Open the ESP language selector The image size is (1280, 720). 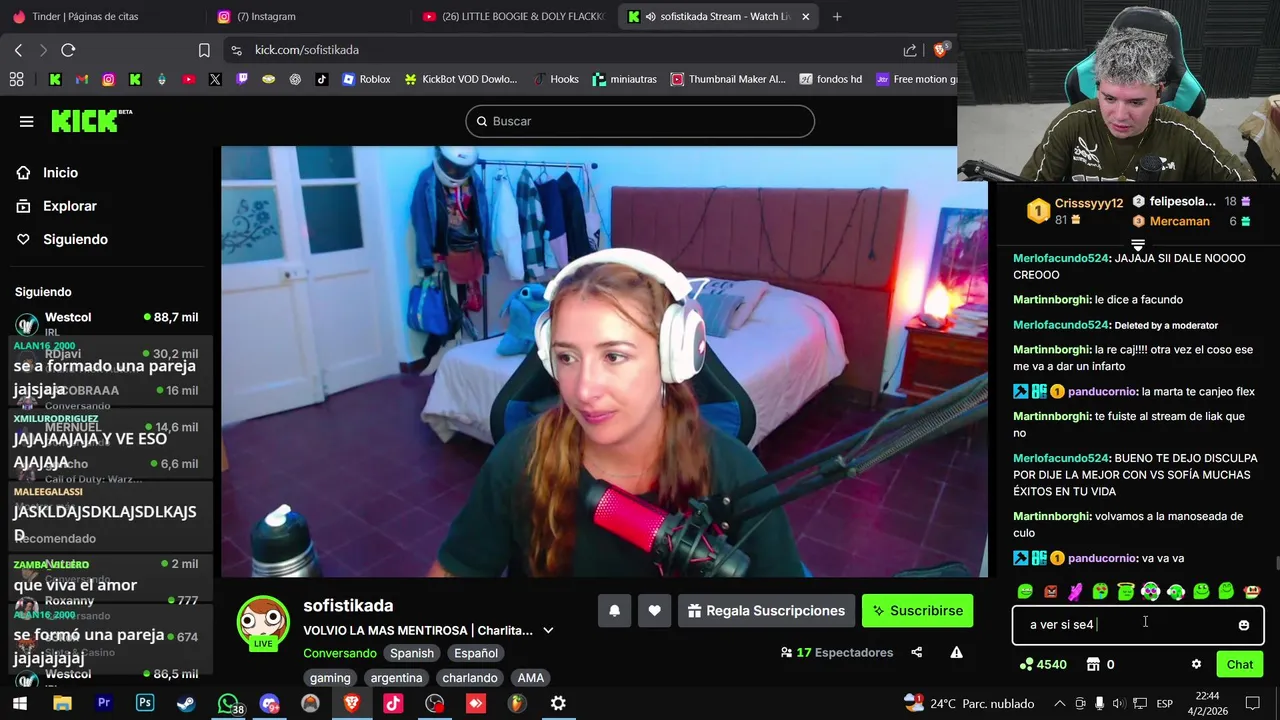point(1164,703)
